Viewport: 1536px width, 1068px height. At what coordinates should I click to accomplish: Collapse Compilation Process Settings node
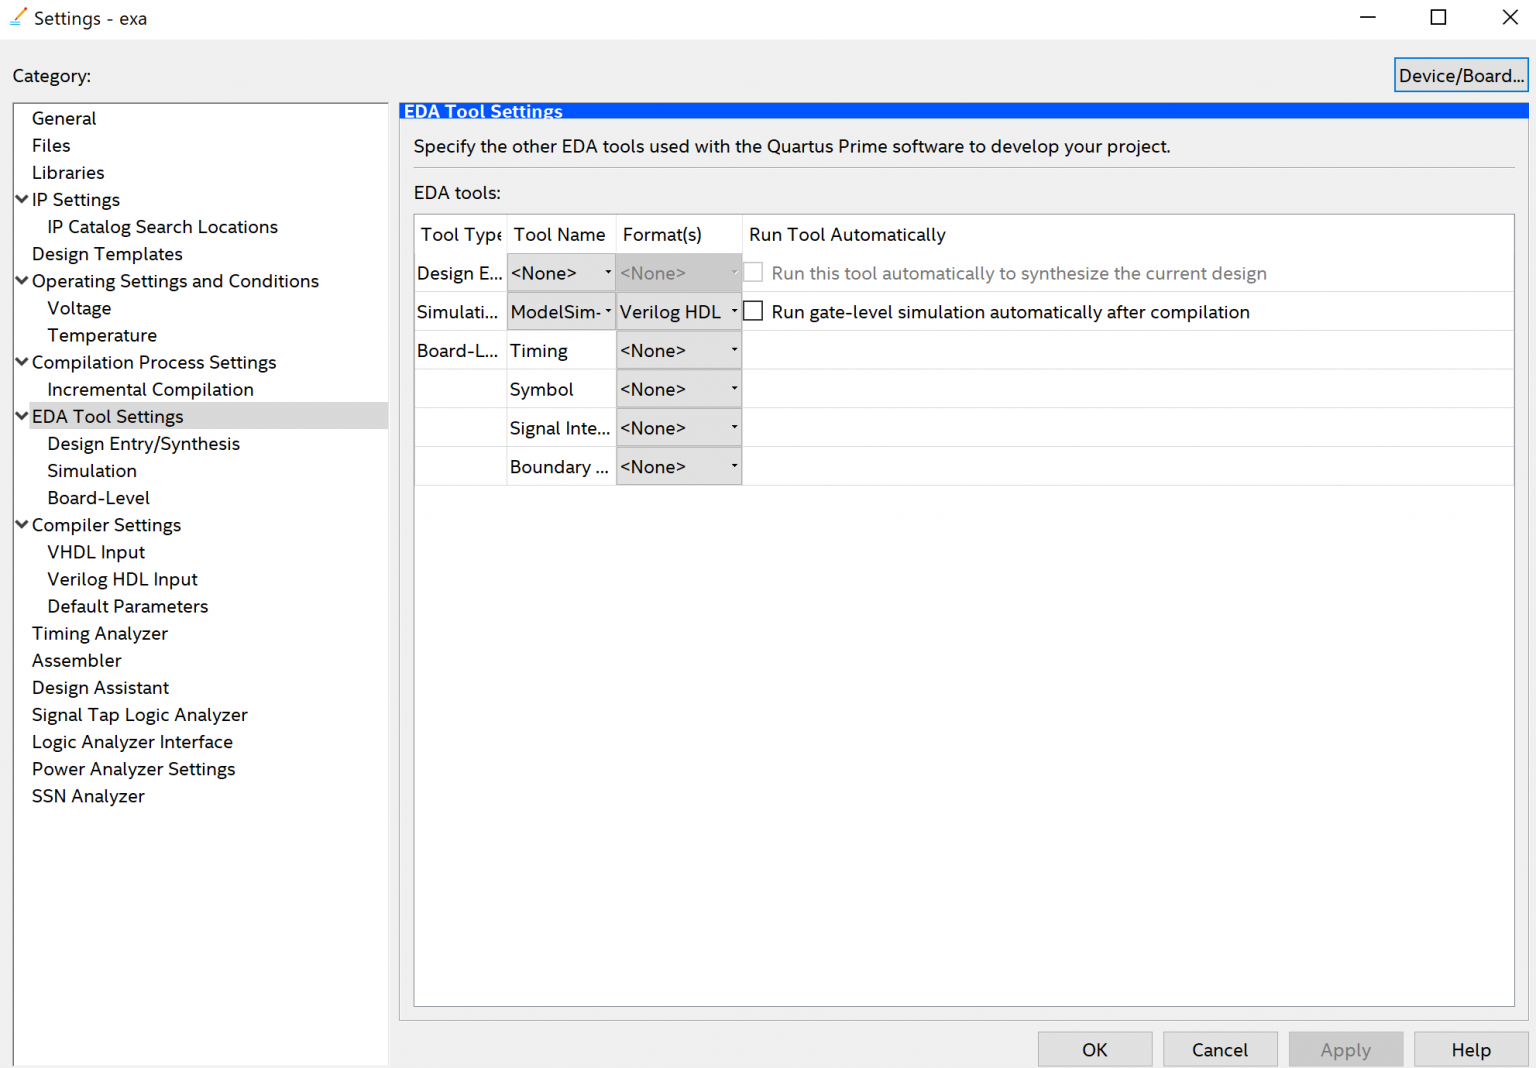pyautogui.click(x=22, y=362)
